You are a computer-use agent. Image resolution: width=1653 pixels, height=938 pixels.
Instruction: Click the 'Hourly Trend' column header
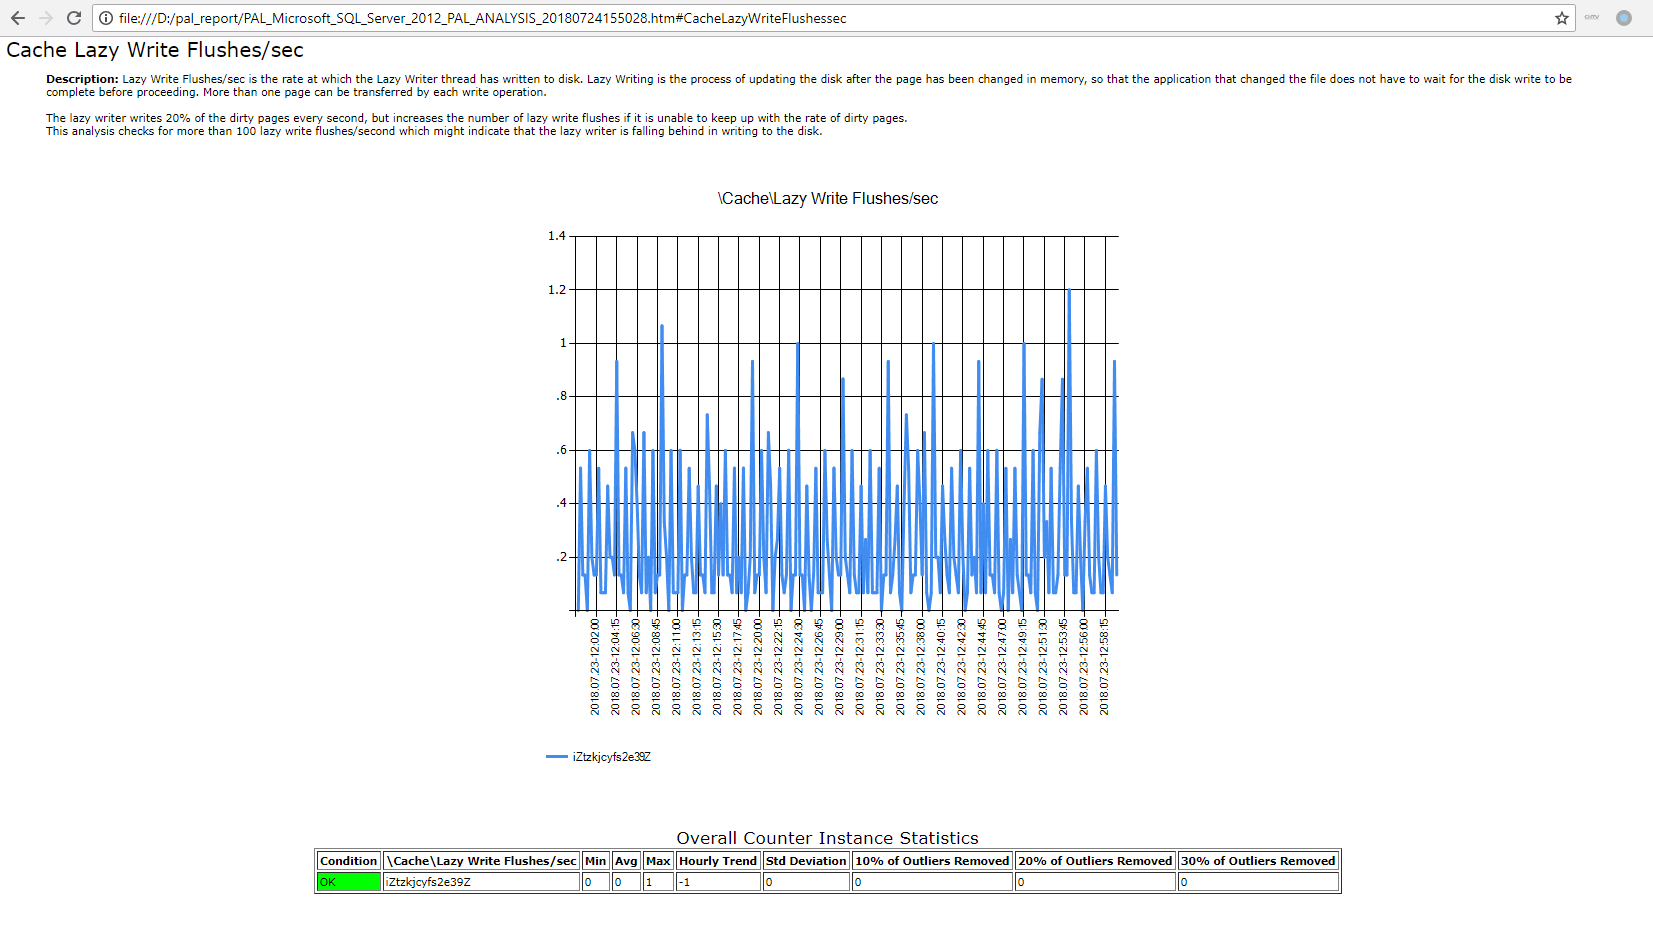pyautogui.click(x=718, y=861)
